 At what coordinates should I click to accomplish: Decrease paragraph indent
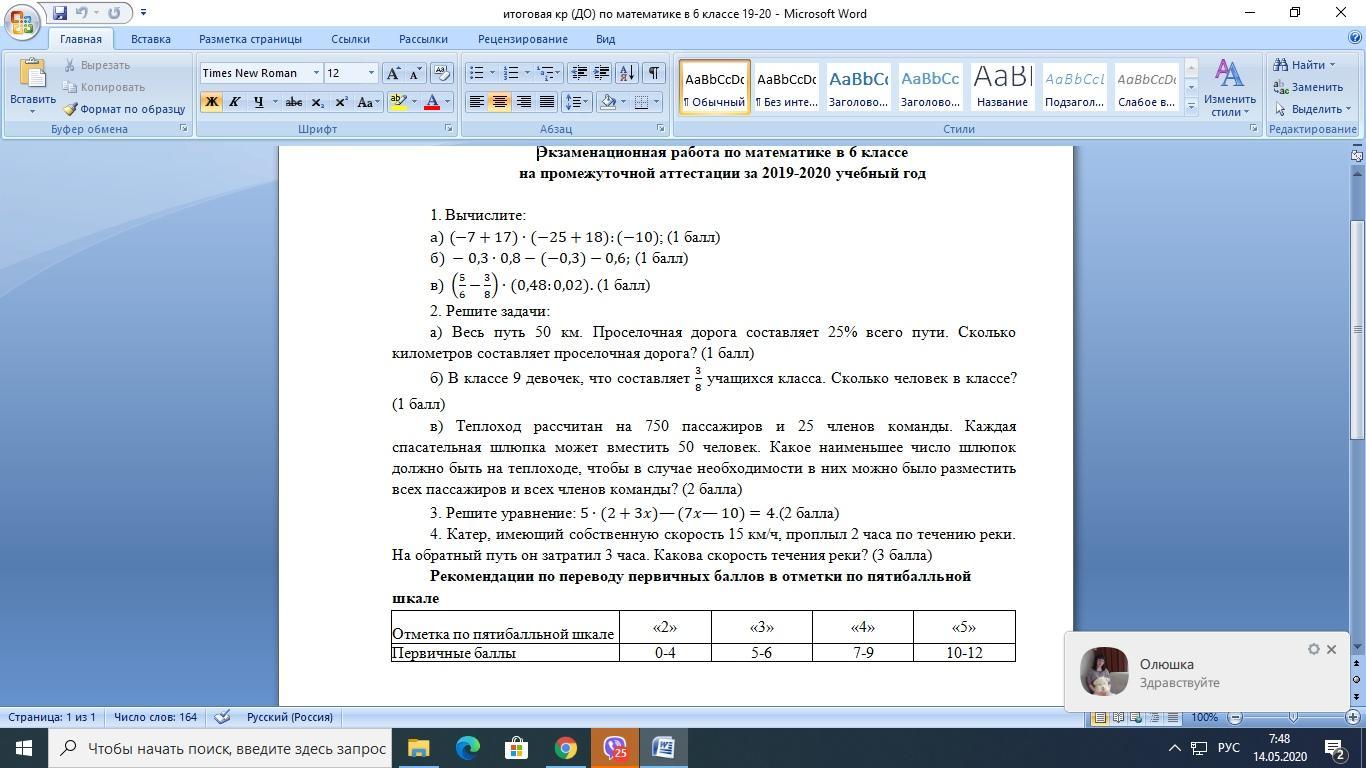(578, 73)
